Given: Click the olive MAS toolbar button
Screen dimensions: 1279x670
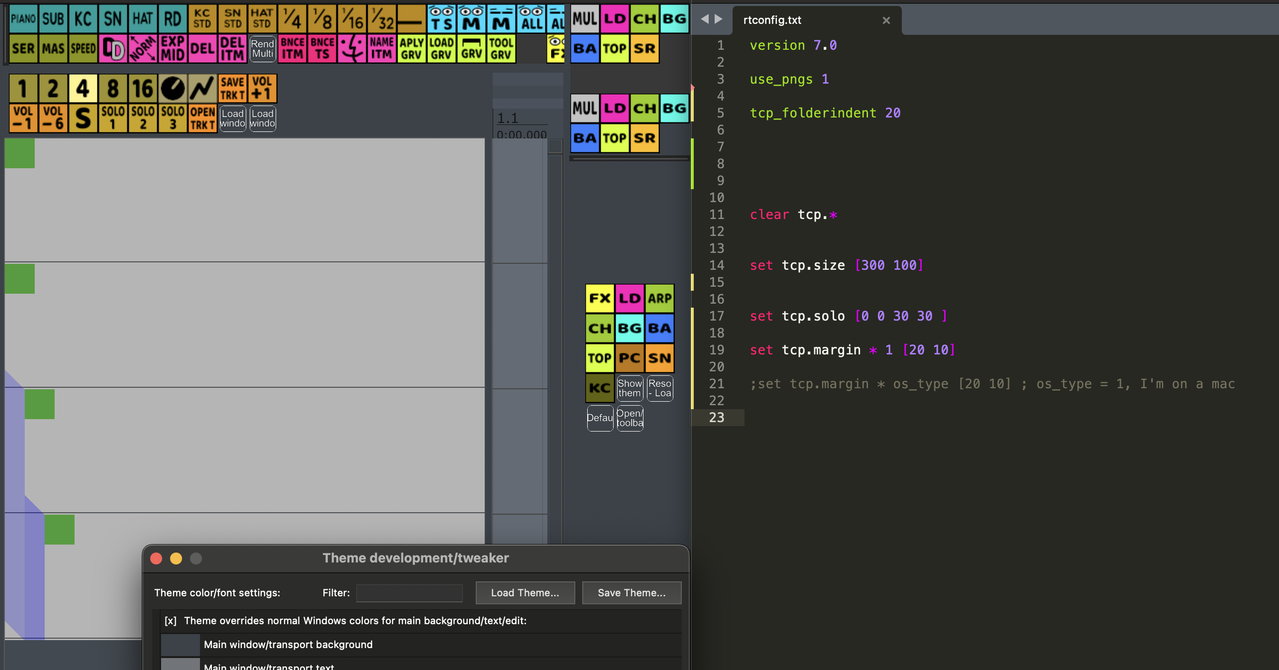Looking at the screenshot, I should 53,48.
